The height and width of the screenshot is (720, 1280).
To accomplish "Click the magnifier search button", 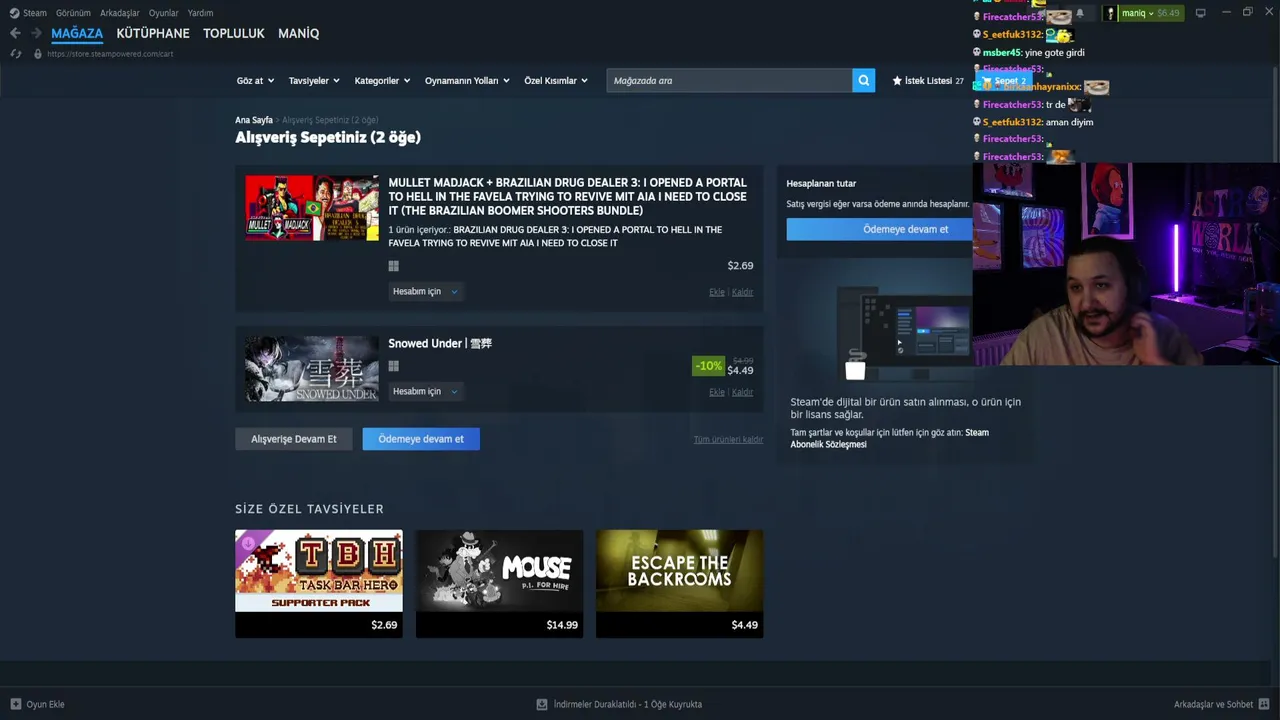I will coord(863,80).
